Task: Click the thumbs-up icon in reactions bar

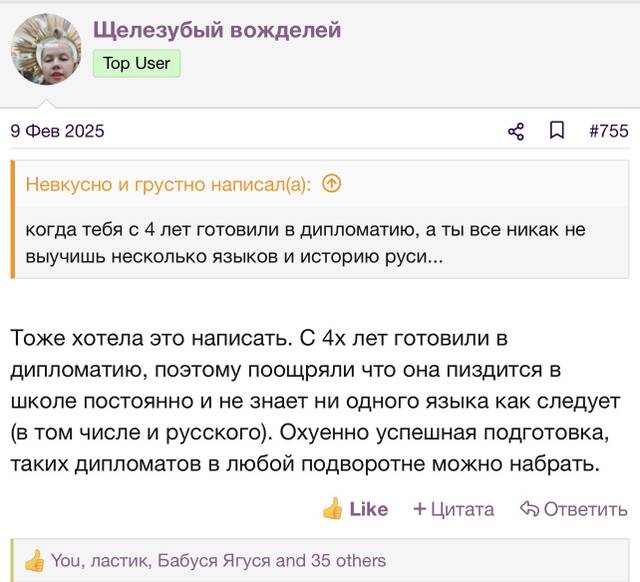Action: coord(34,561)
